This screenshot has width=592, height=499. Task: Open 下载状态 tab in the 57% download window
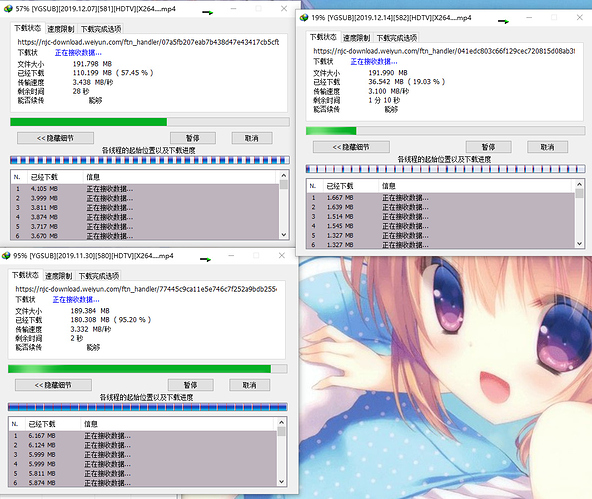click(x=28, y=28)
